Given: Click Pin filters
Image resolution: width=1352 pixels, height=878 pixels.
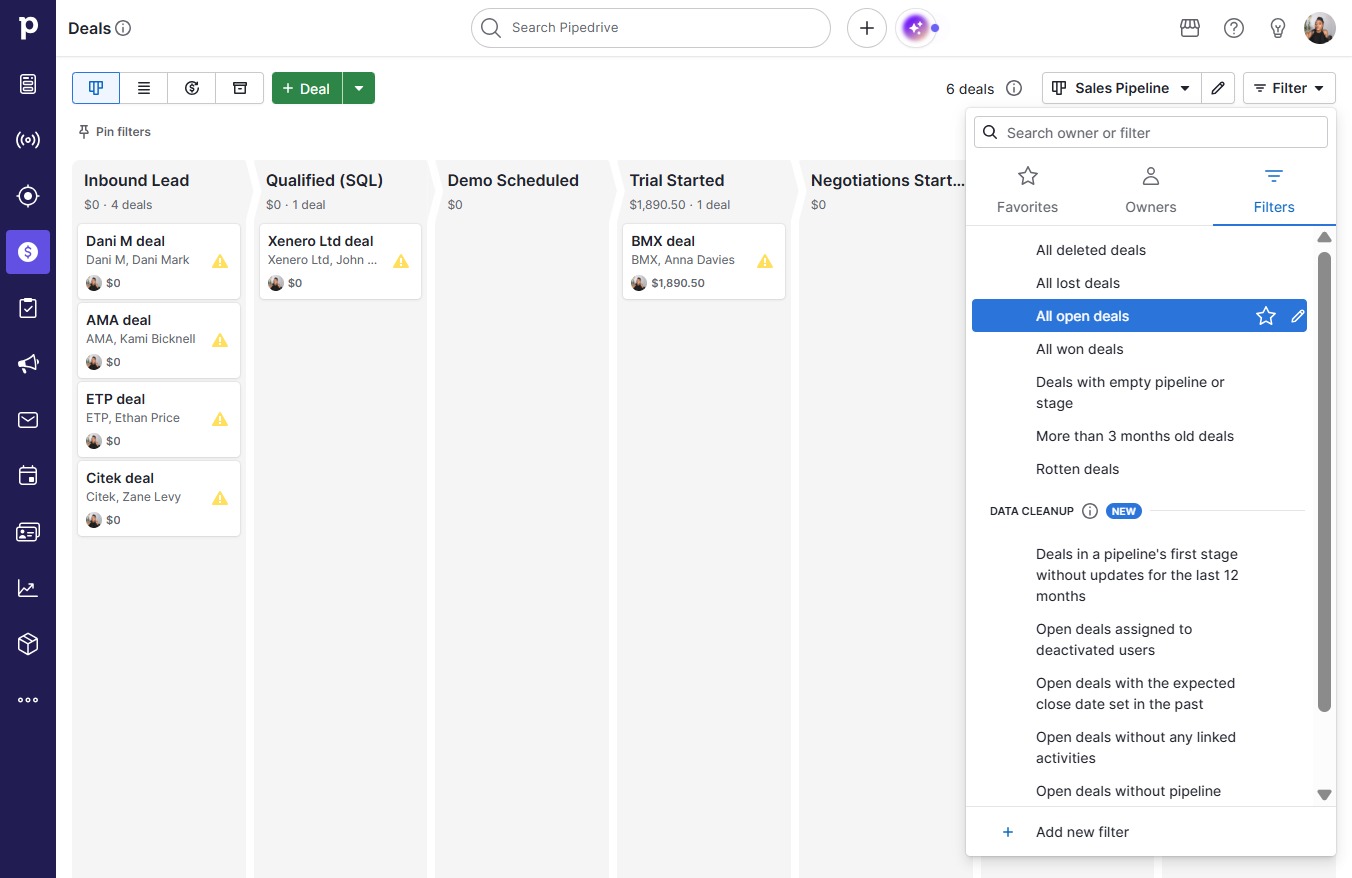Looking at the screenshot, I should [x=114, y=132].
